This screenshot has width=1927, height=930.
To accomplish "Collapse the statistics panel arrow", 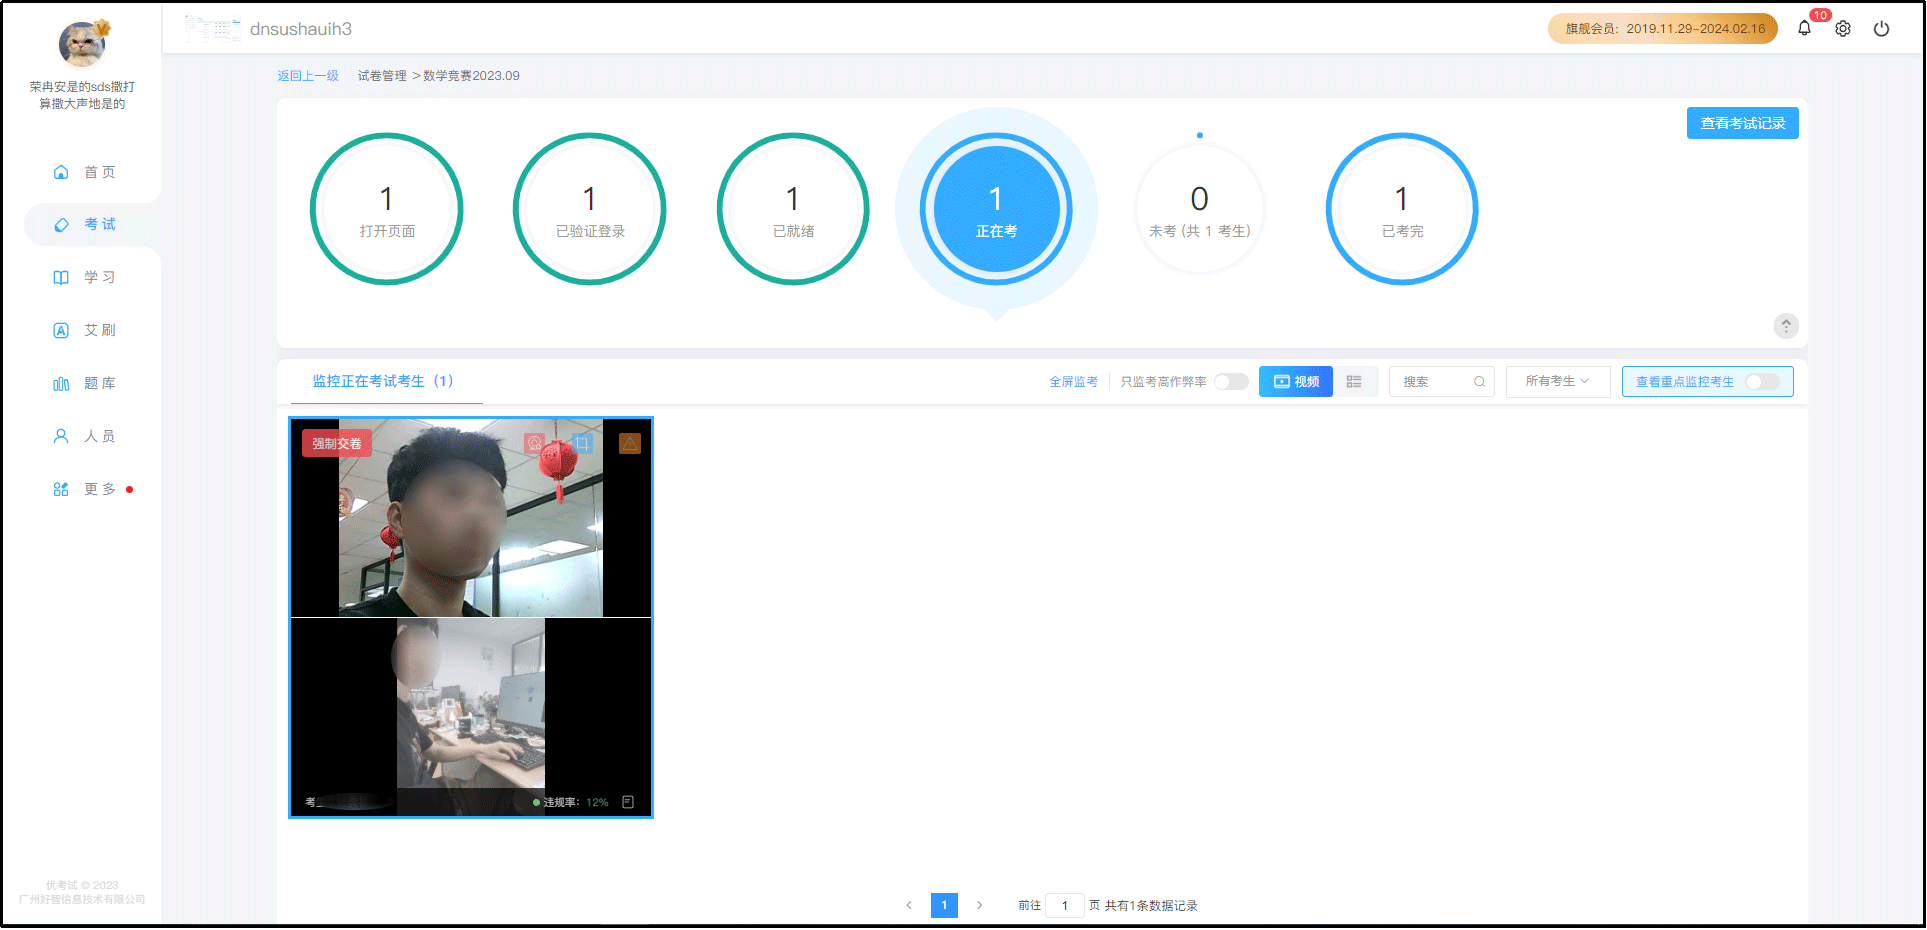I will tap(1786, 326).
